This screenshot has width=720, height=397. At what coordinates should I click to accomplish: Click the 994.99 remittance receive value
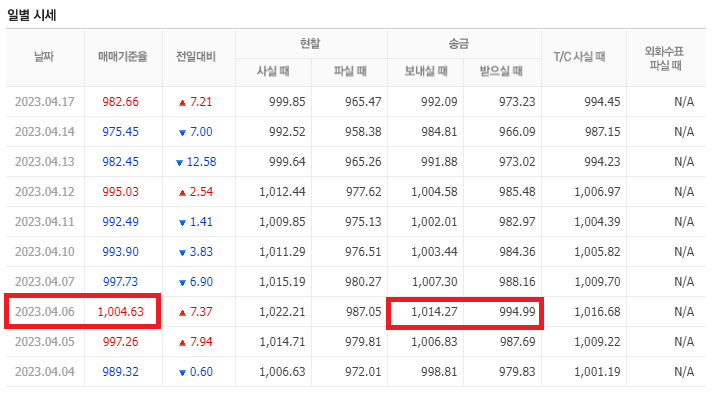[x=517, y=312]
